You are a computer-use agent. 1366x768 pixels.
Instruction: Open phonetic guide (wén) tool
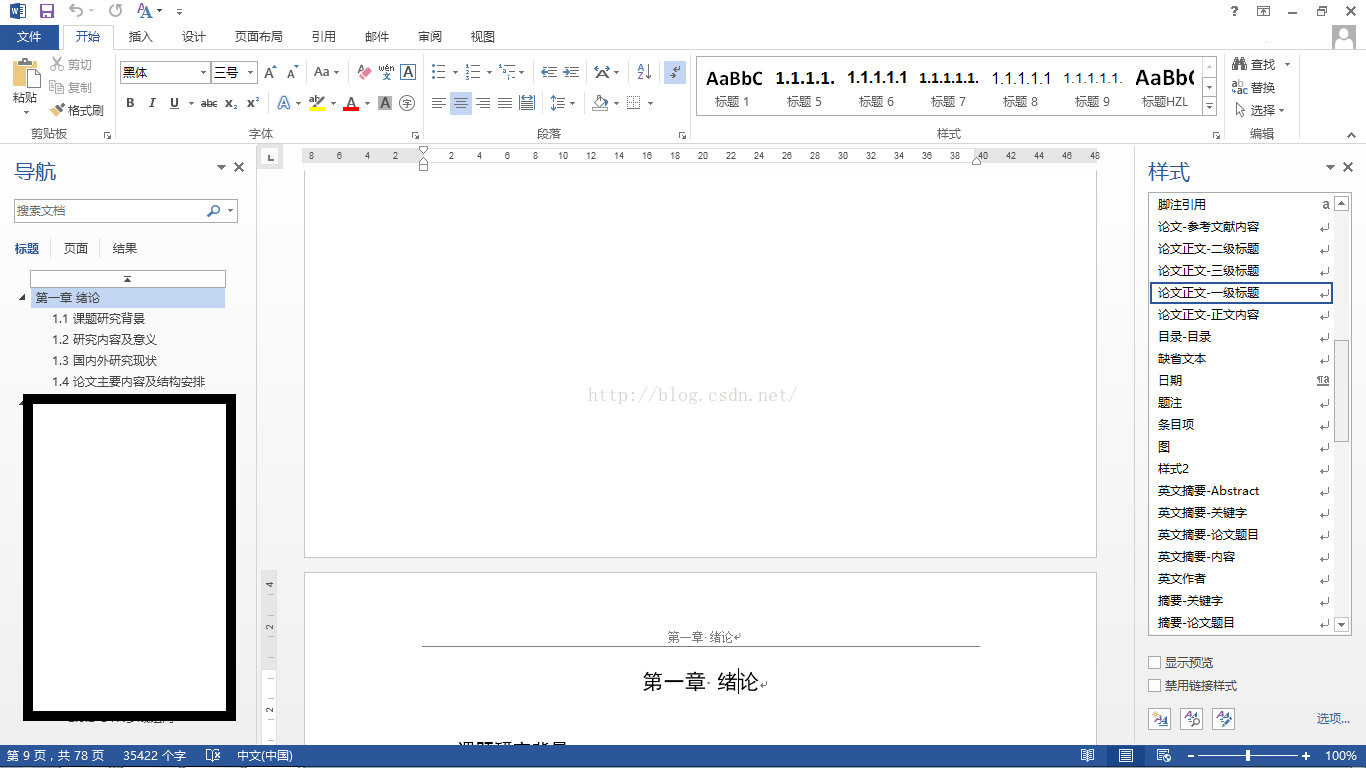coord(386,72)
